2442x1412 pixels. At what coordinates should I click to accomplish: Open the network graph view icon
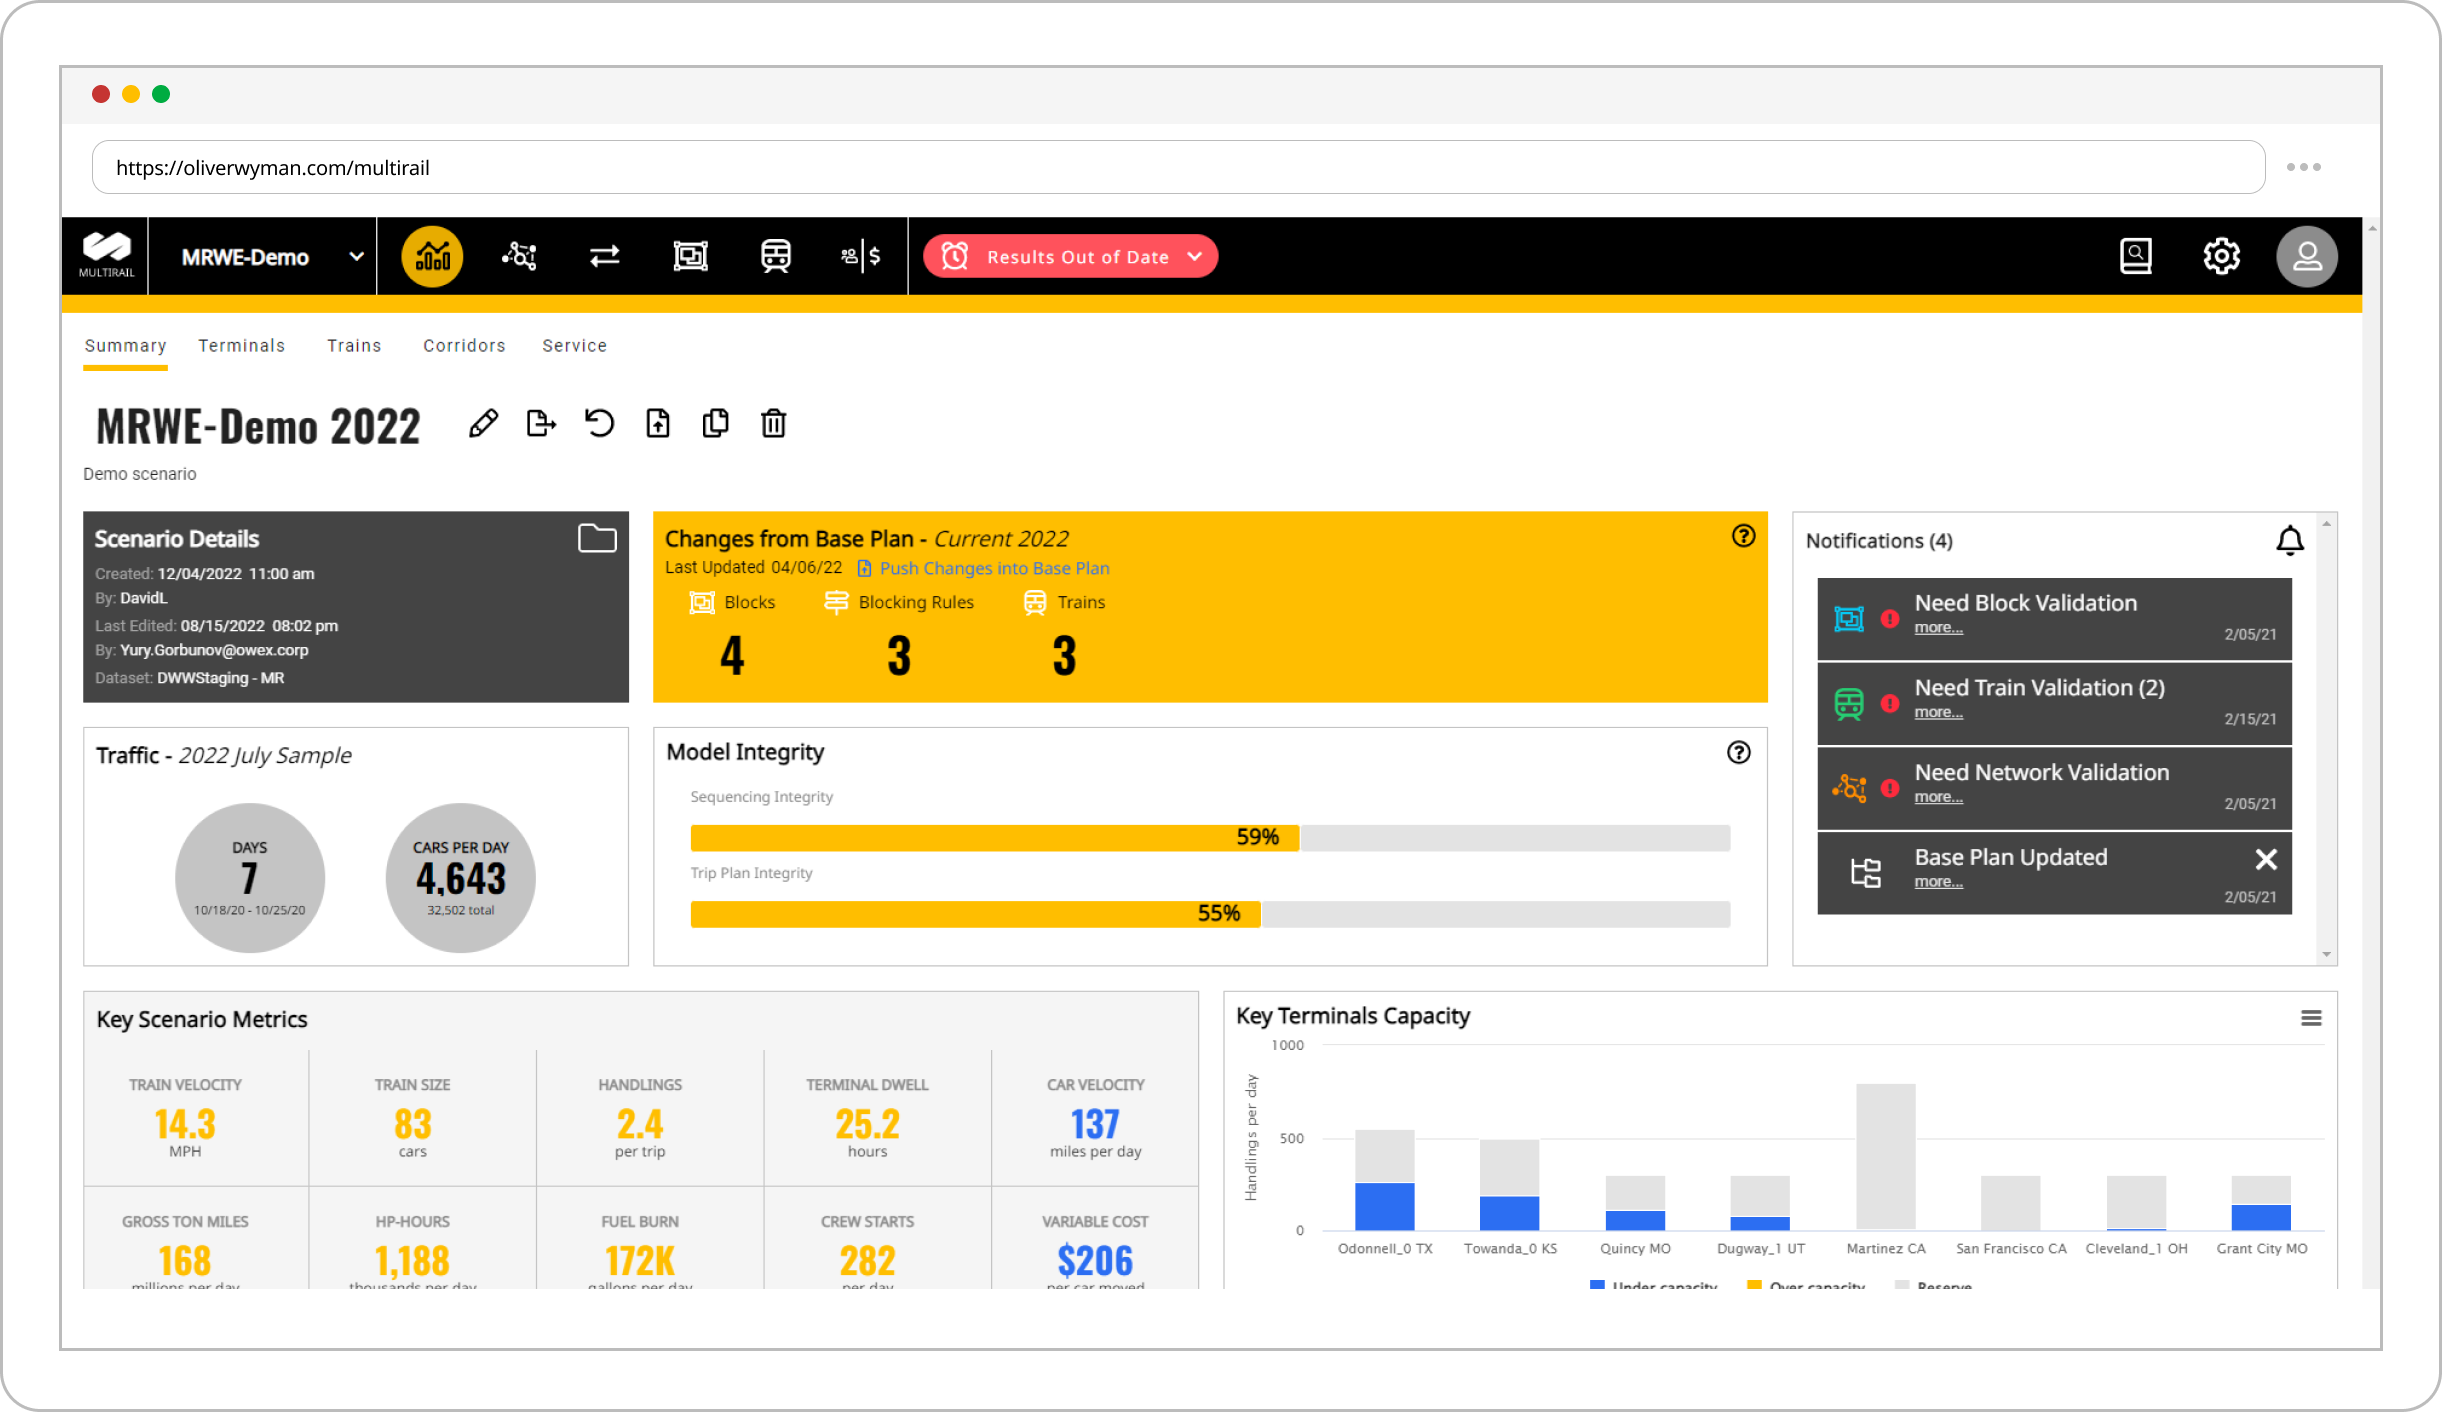(519, 257)
